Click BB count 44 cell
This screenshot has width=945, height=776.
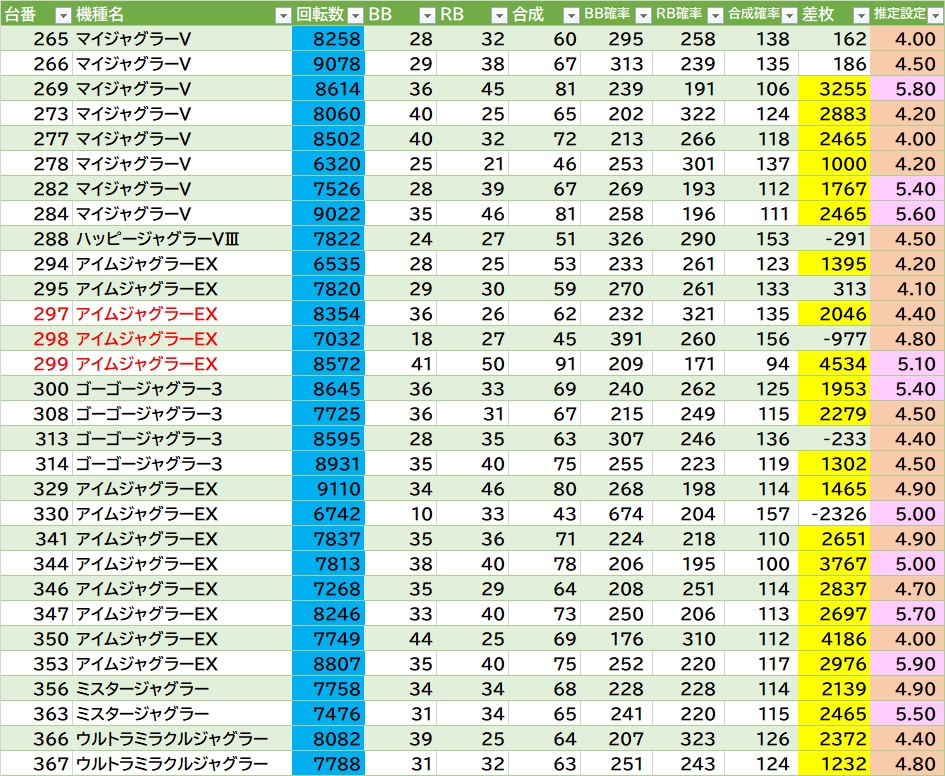coord(400,639)
